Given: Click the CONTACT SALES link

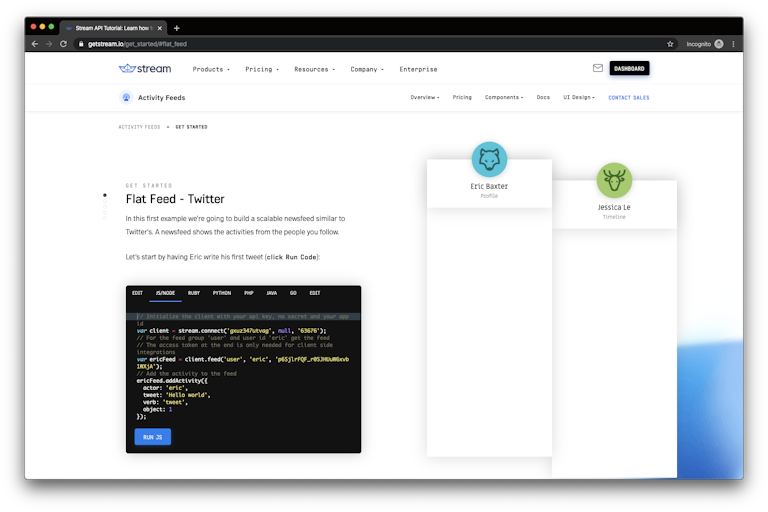Looking at the screenshot, I should click(628, 98).
